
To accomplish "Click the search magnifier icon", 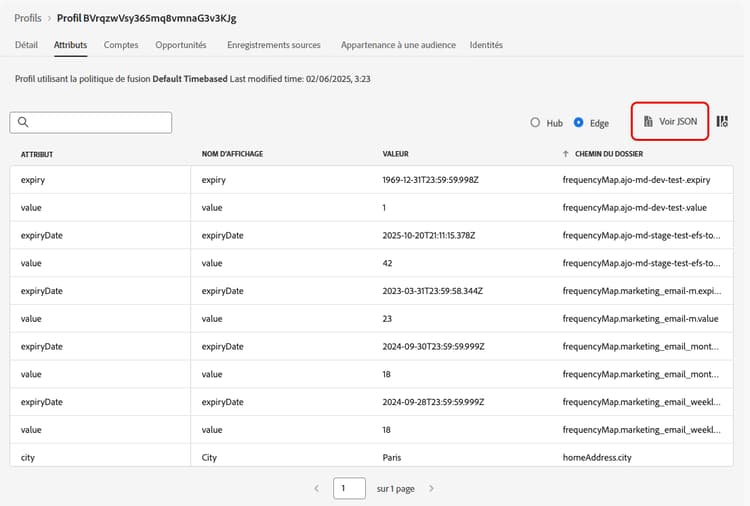I will coord(23,122).
